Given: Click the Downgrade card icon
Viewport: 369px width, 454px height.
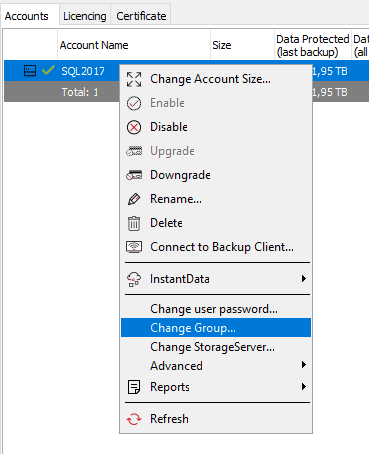Looking at the screenshot, I should click(134, 175).
